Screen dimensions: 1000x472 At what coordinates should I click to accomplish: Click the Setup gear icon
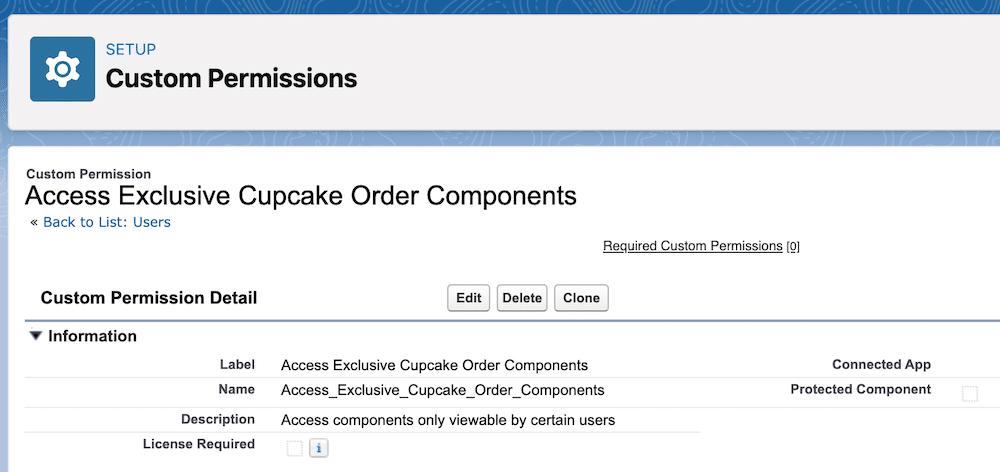coord(62,69)
